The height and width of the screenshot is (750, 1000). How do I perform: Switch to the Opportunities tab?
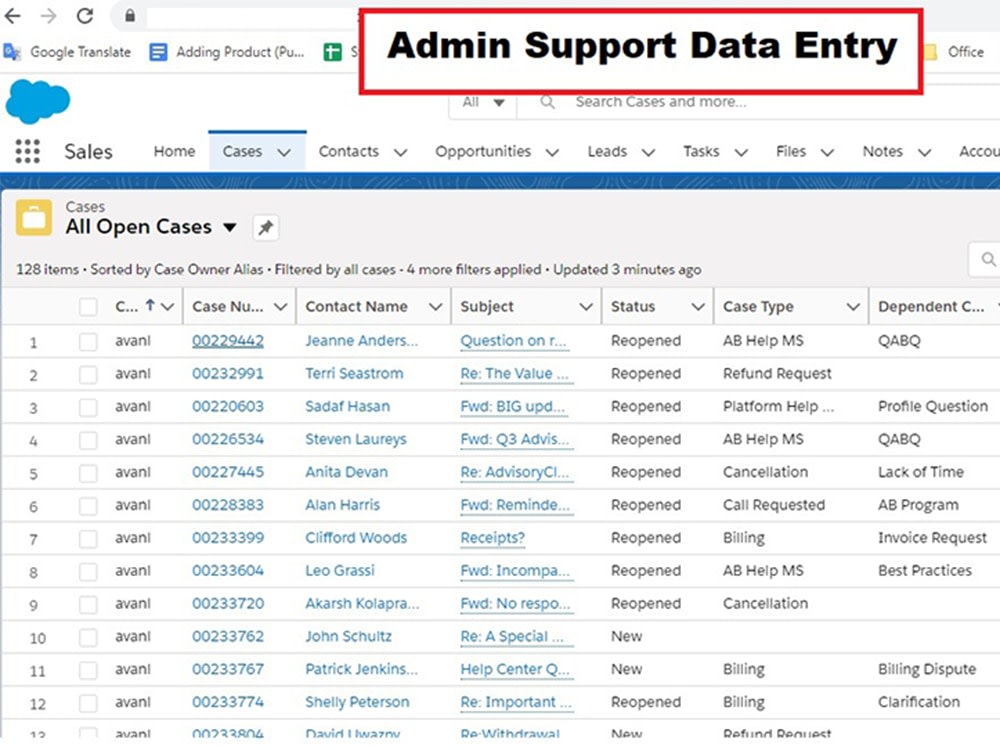483,151
